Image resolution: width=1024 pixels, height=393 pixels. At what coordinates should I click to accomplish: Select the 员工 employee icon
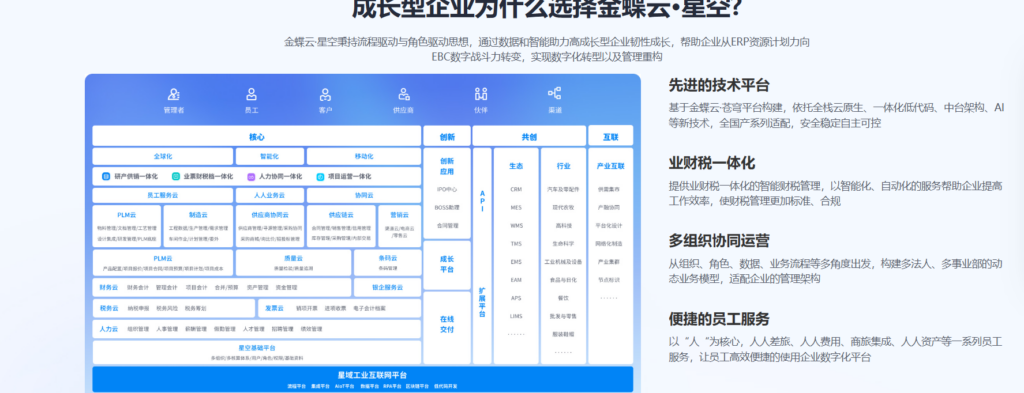pyautogui.click(x=251, y=94)
